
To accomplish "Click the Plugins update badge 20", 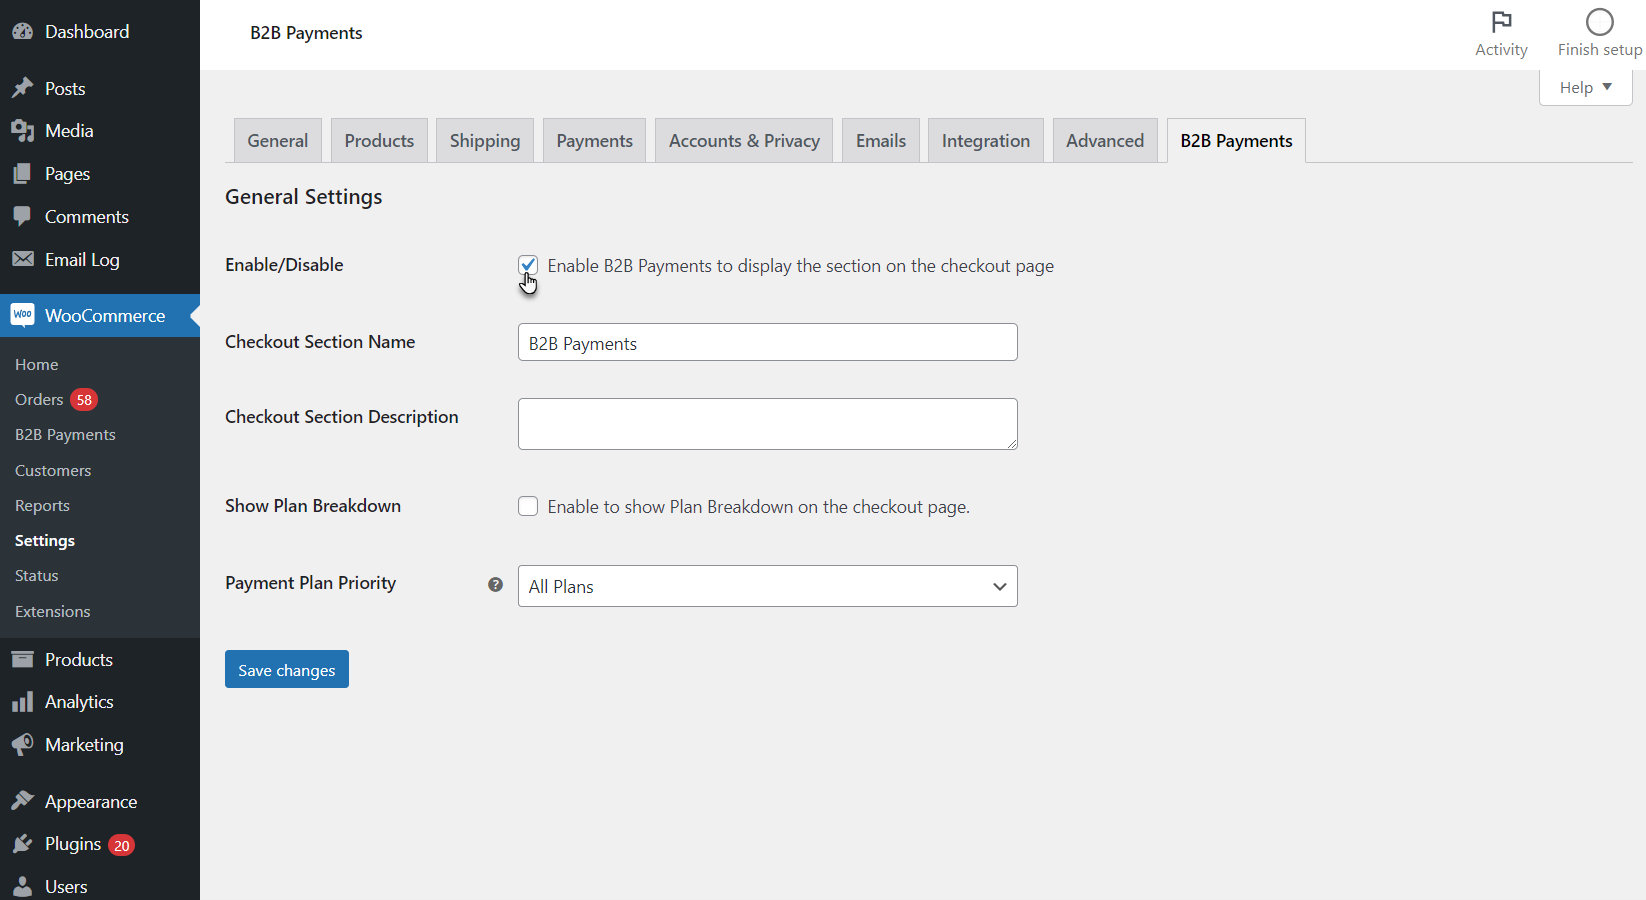I will tap(121, 845).
